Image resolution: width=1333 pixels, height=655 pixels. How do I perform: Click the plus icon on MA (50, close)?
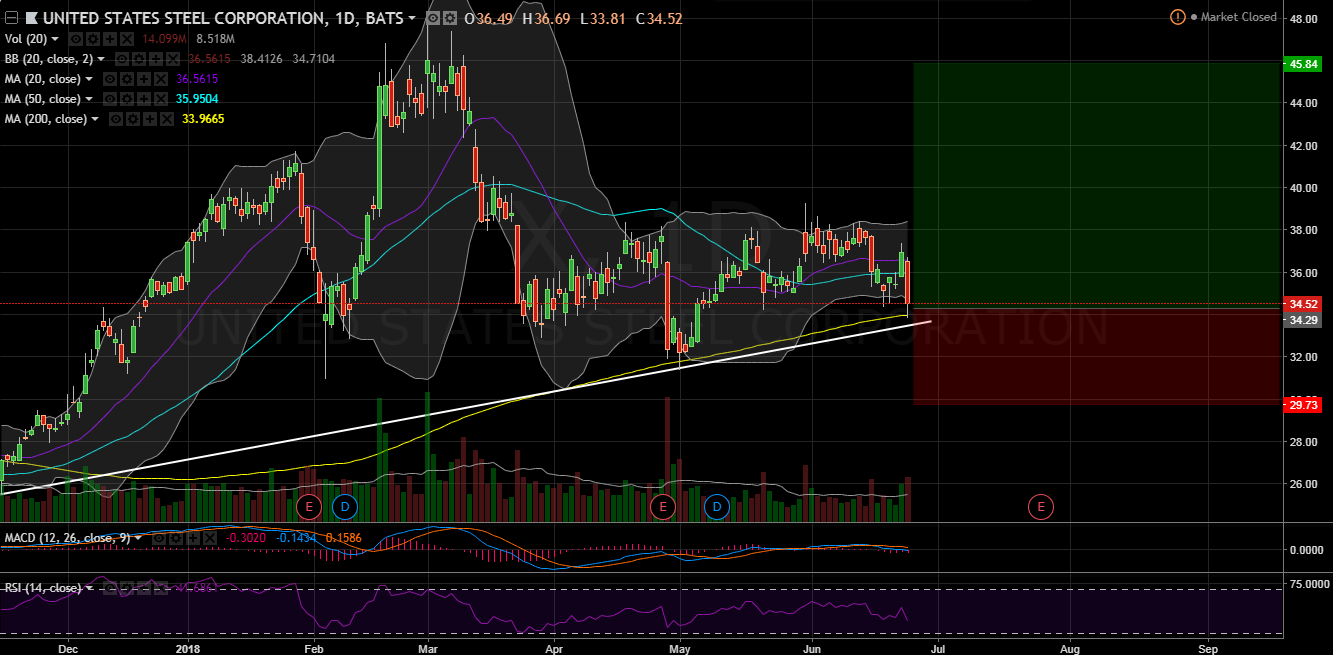coord(144,99)
